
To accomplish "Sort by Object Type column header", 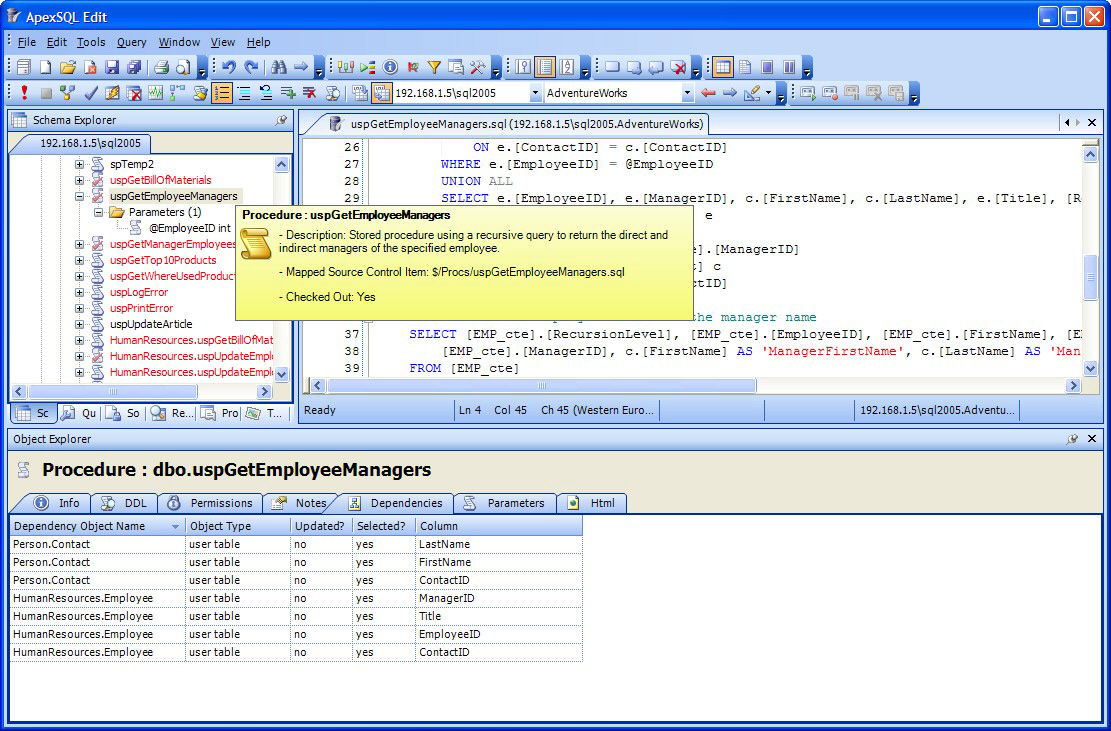I will pyautogui.click(x=237, y=526).
